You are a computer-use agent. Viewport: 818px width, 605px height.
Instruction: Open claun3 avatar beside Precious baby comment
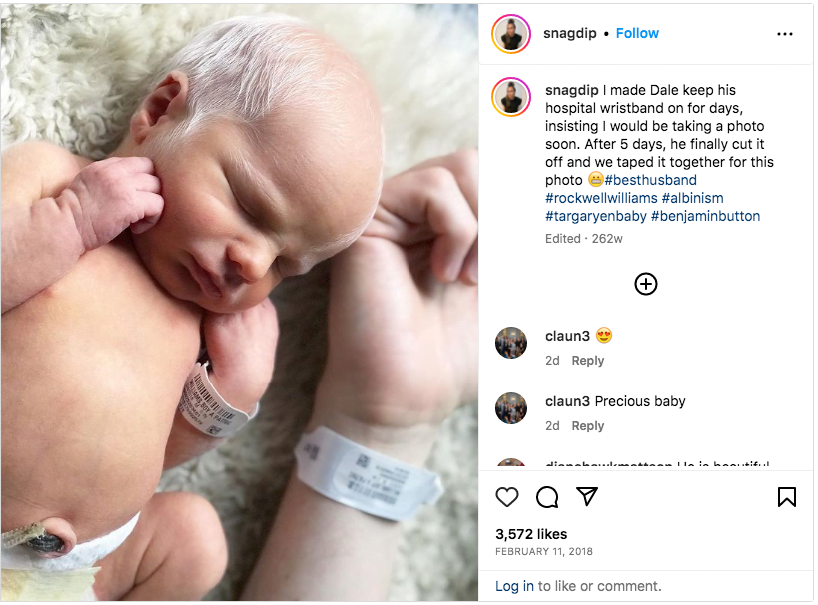(x=511, y=408)
